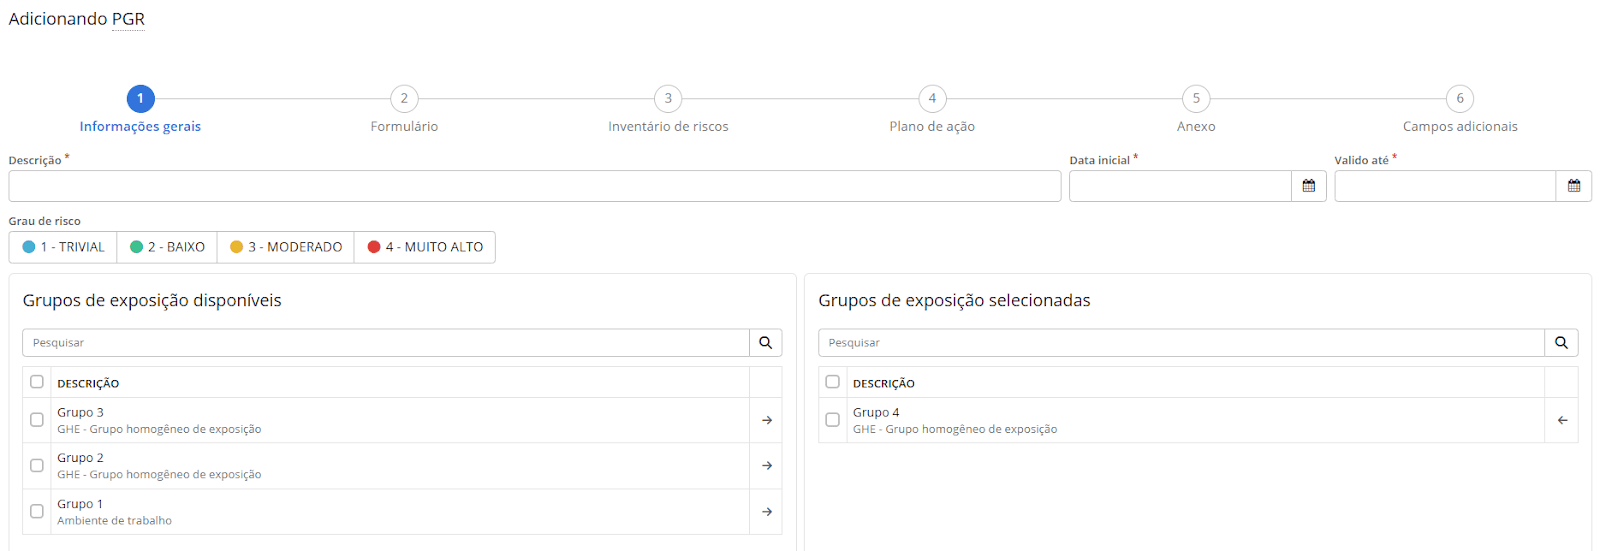Move Grupo 3 to selected with arrow
Screen dimensions: 1600x551
(766, 421)
